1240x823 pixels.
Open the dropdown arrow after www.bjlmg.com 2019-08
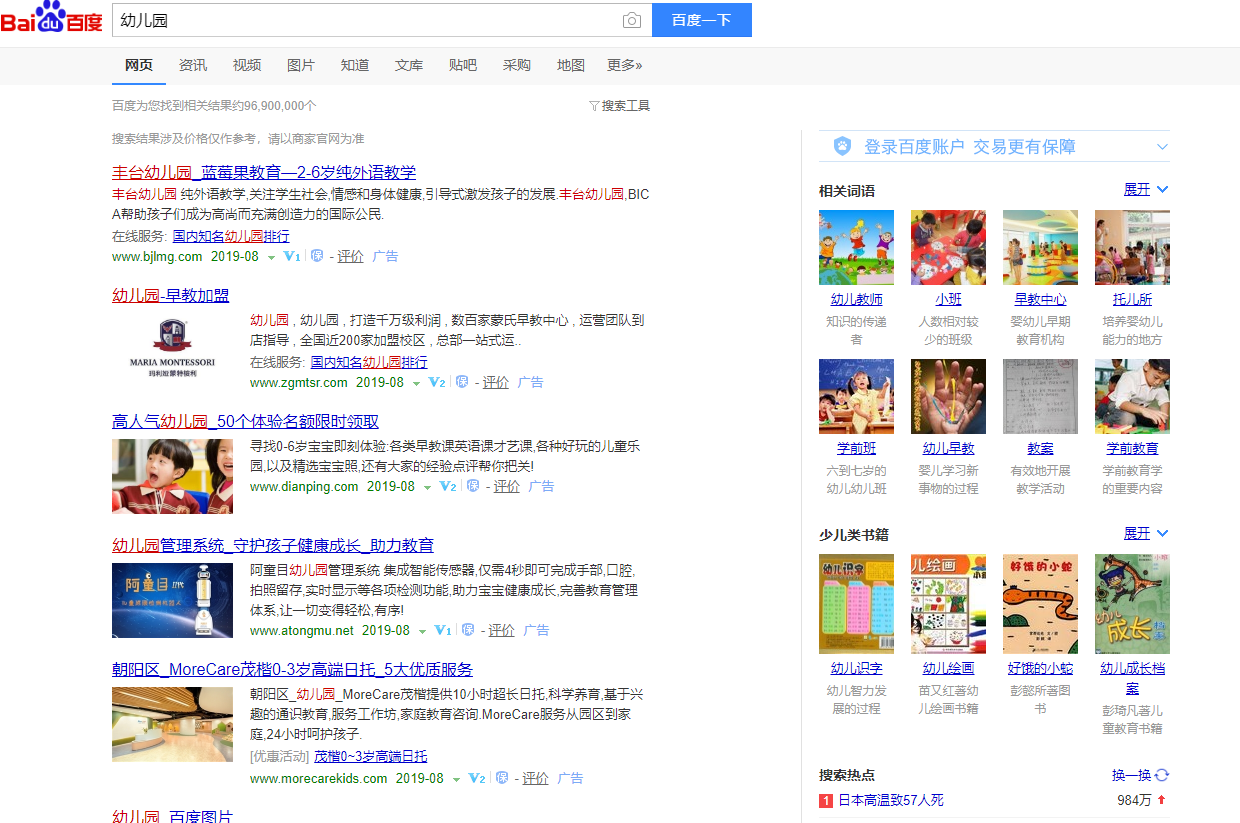[270, 258]
